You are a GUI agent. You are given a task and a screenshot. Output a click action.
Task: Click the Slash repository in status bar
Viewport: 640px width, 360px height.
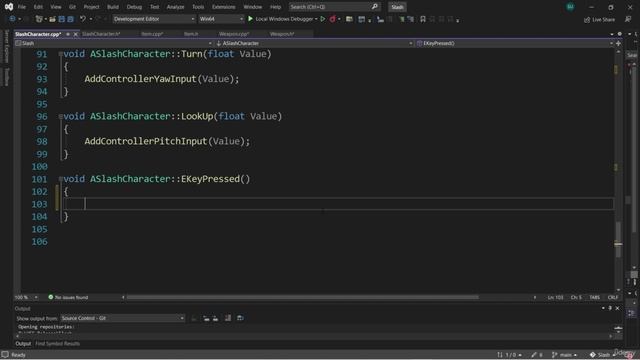point(602,355)
